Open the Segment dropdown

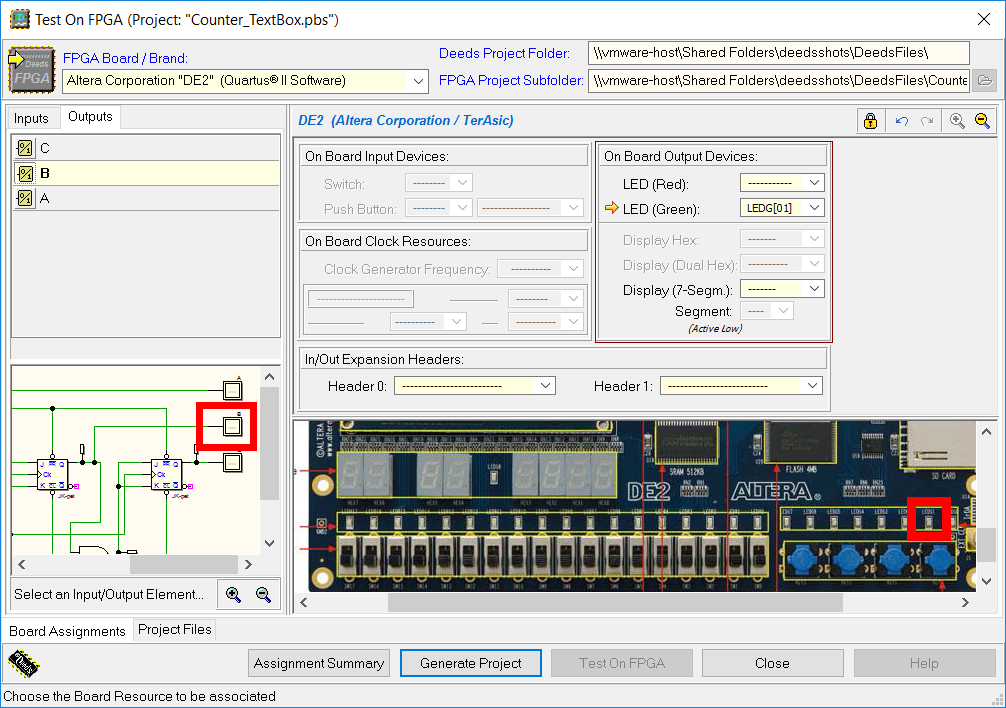[783, 311]
